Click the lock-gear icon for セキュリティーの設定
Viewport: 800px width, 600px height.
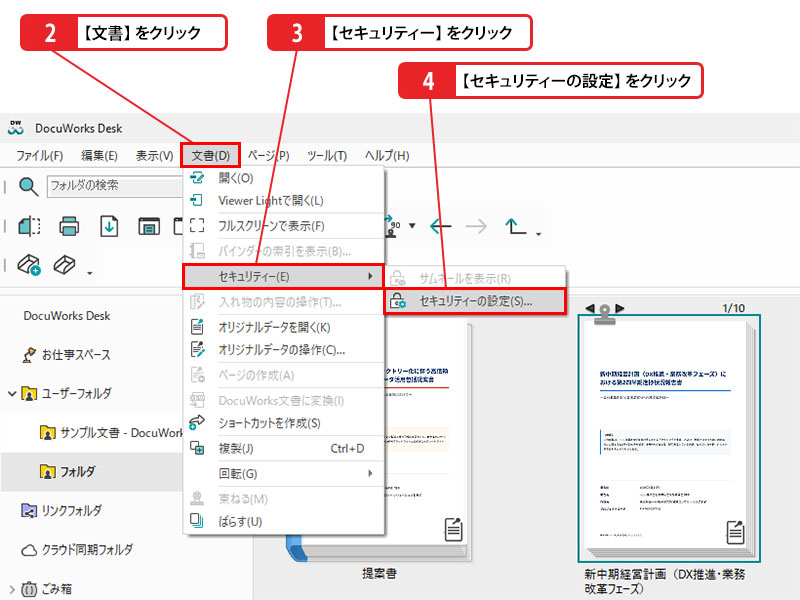[397, 301]
